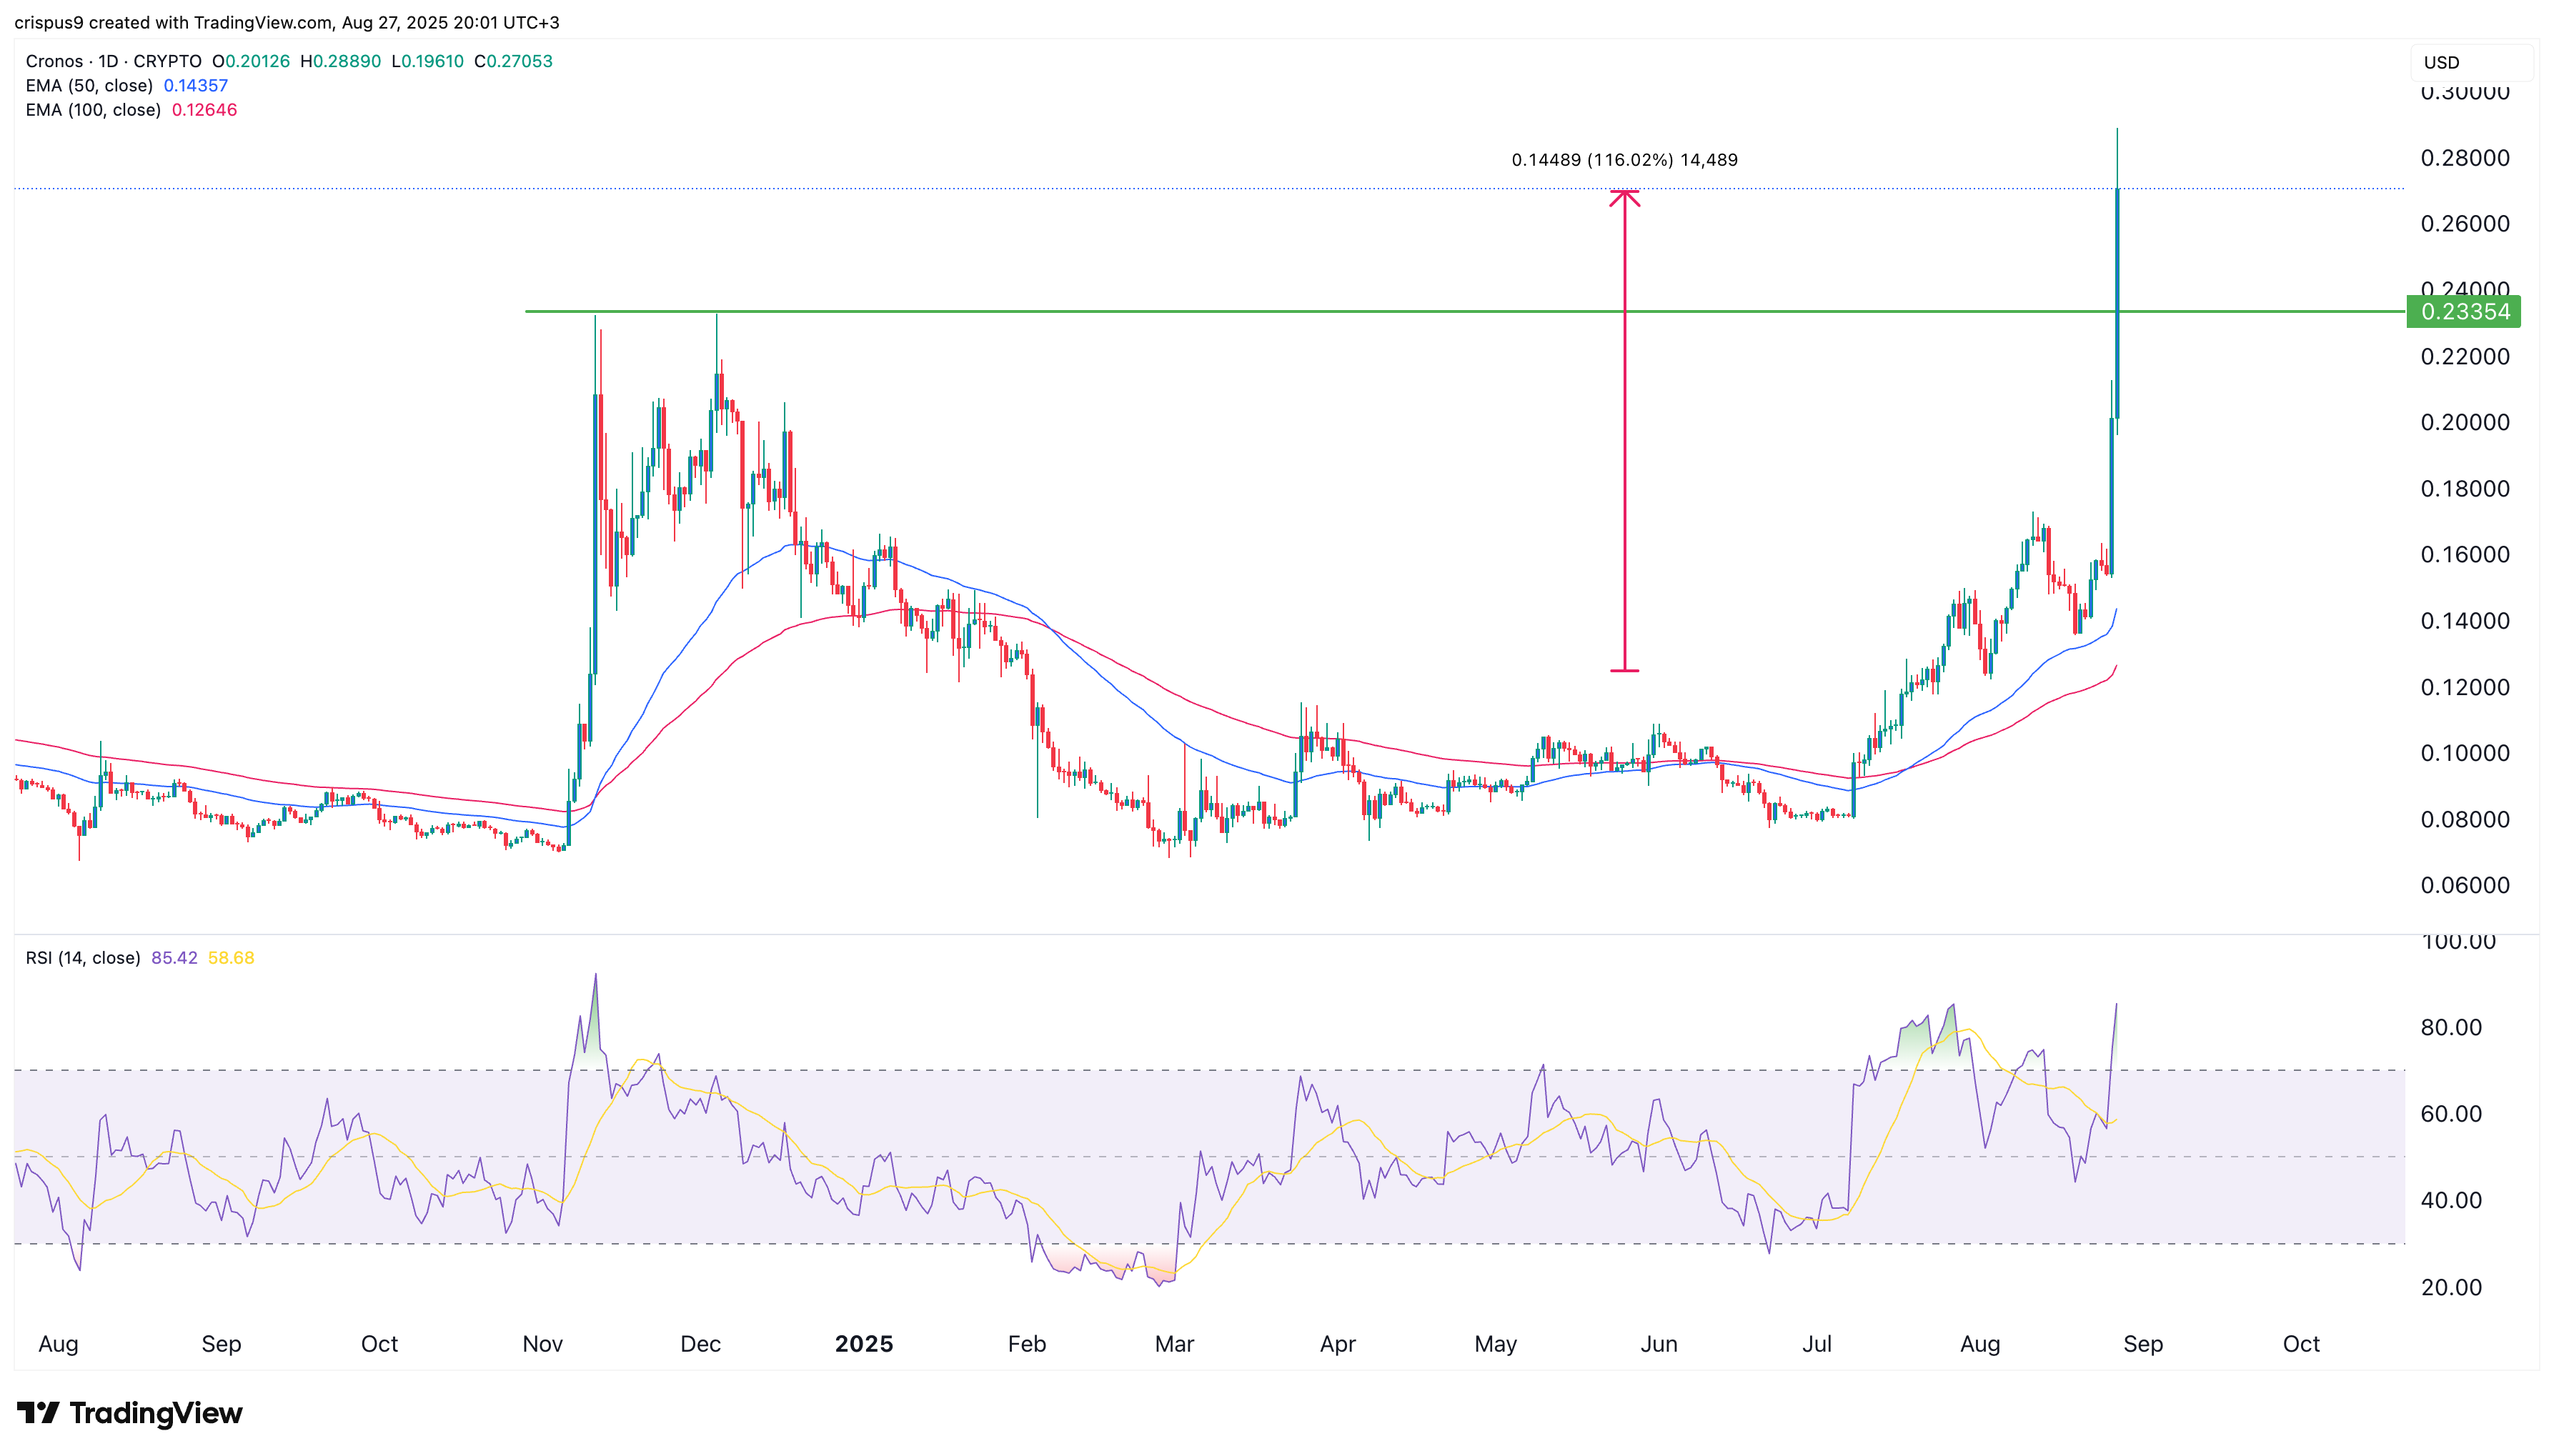Screen dimensions: 2554x1456
Task: Click the 2025 year marker on time axis
Action: [864, 1344]
